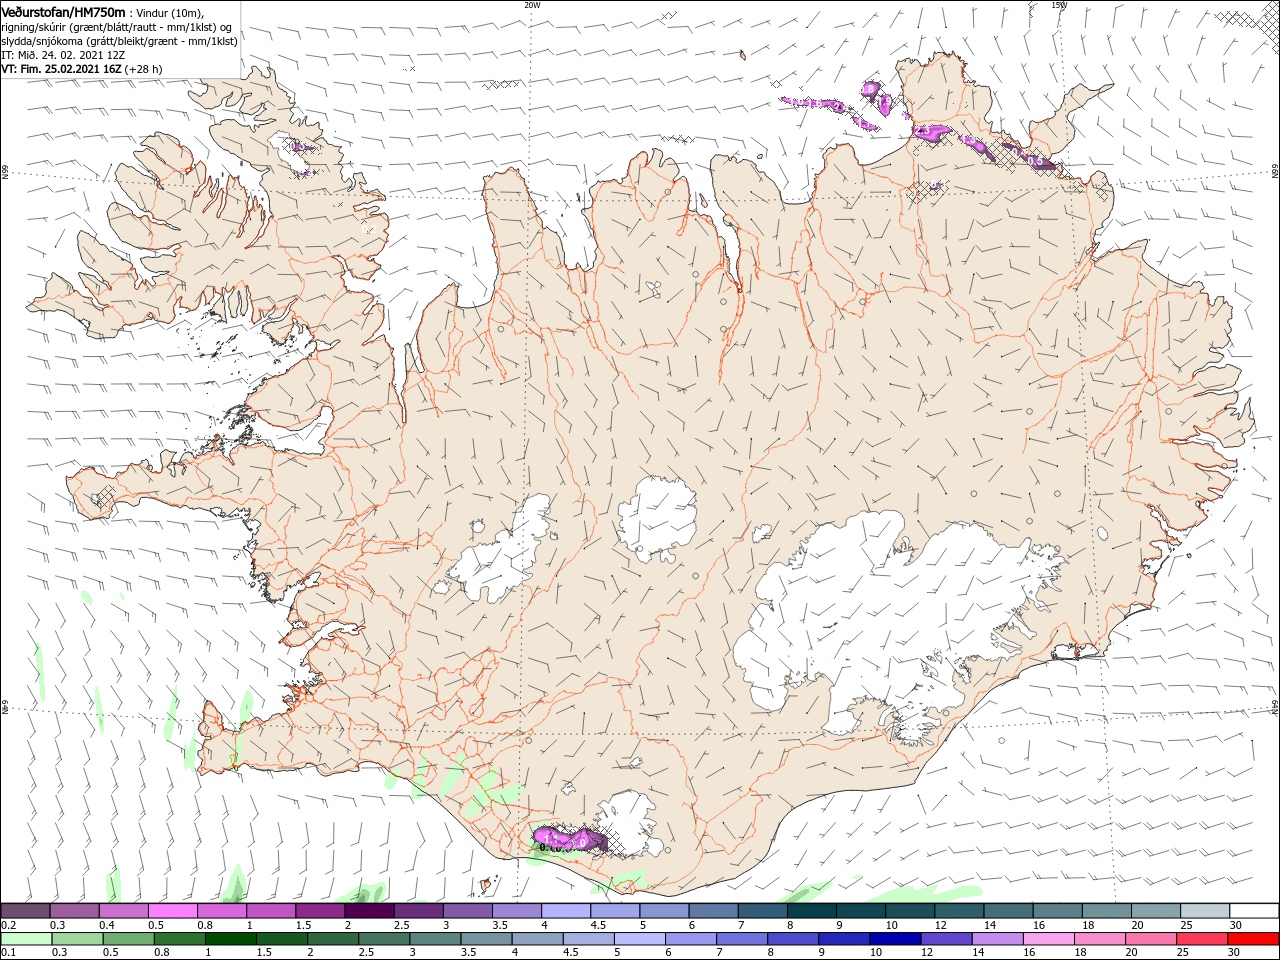Choose the navy lower swatch between 10 and 12
The width and height of the screenshot is (1280, 960).
coord(894,939)
